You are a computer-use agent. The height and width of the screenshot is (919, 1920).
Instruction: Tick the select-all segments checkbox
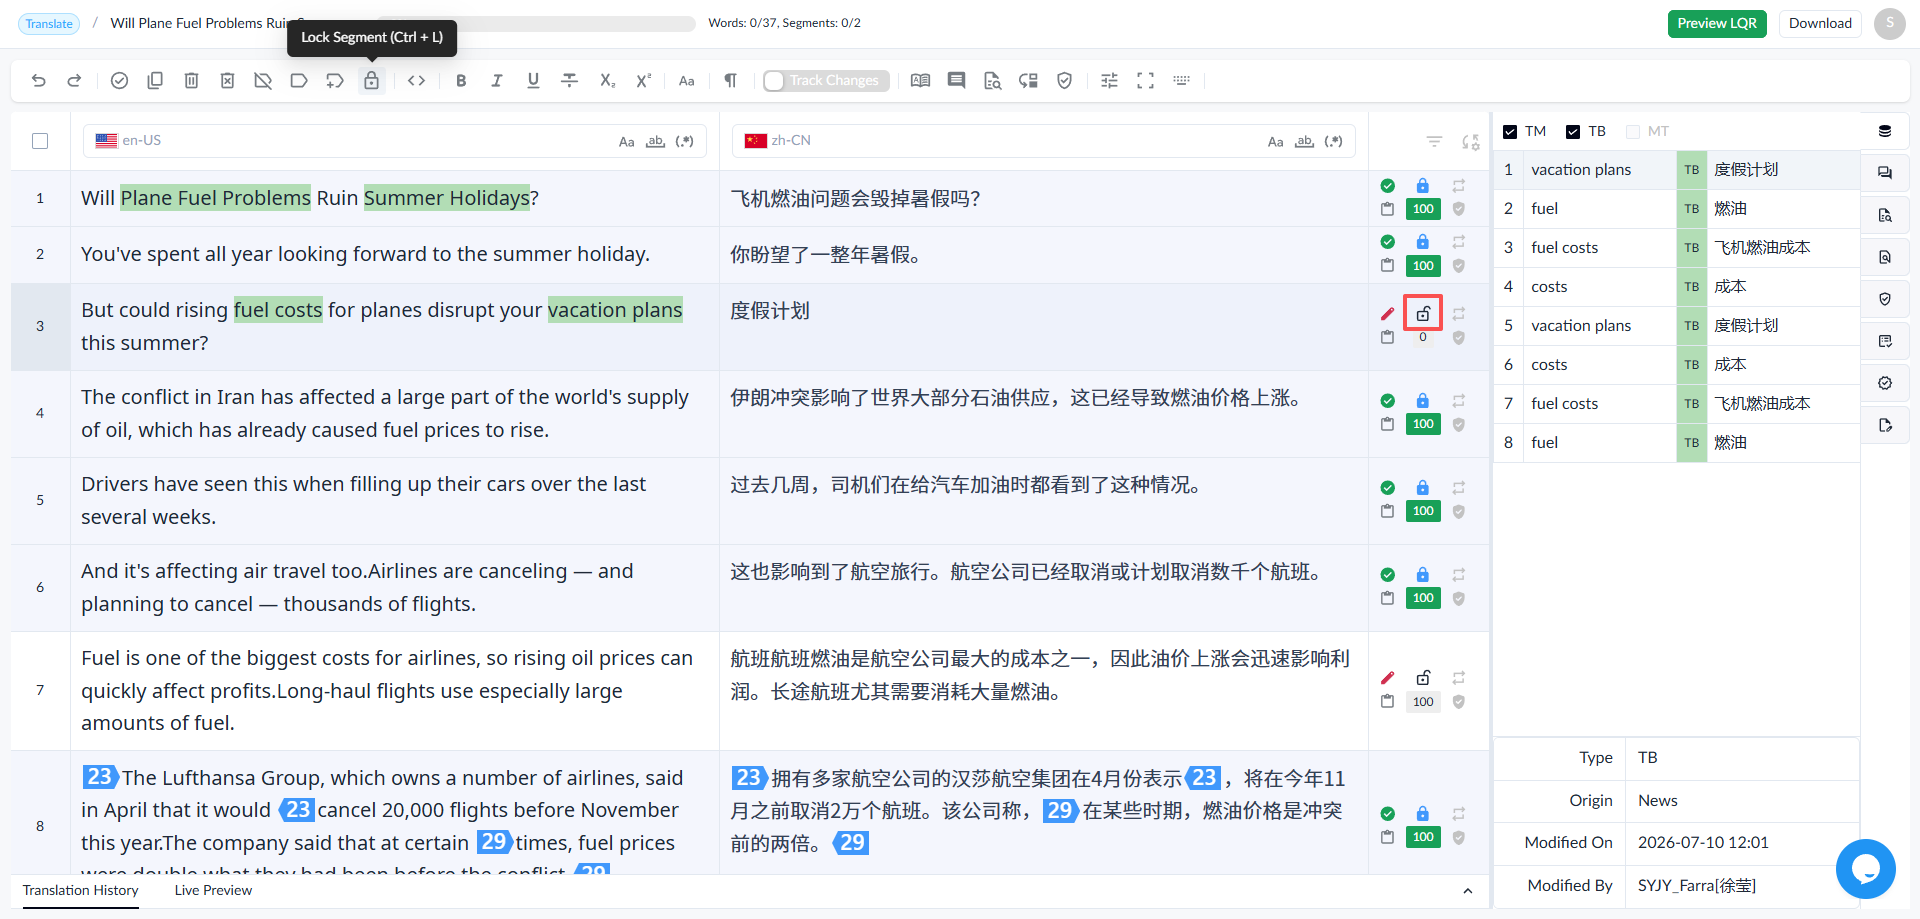point(40,141)
